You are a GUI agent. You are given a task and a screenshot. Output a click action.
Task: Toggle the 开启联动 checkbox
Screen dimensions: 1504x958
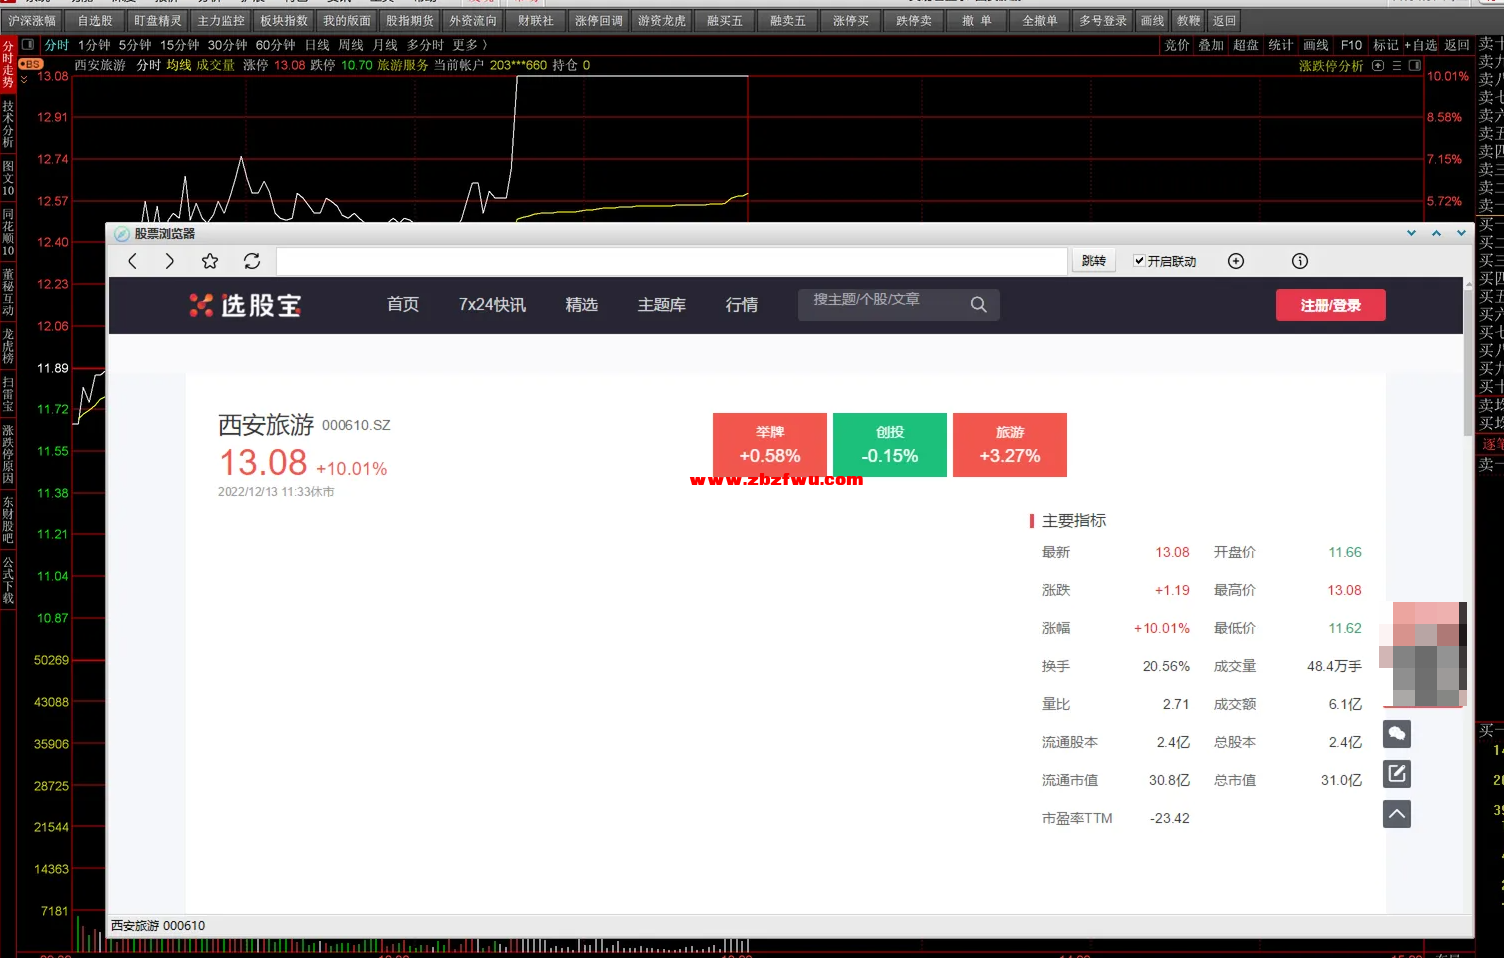pyautogui.click(x=1139, y=261)
